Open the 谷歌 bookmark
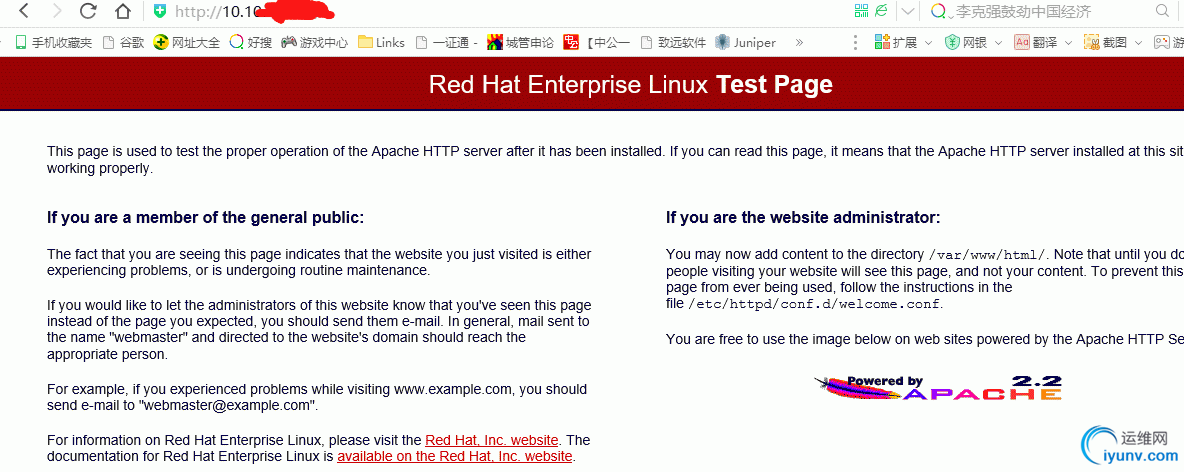This screenshot has height=472, width=1184. coord(122,42)
